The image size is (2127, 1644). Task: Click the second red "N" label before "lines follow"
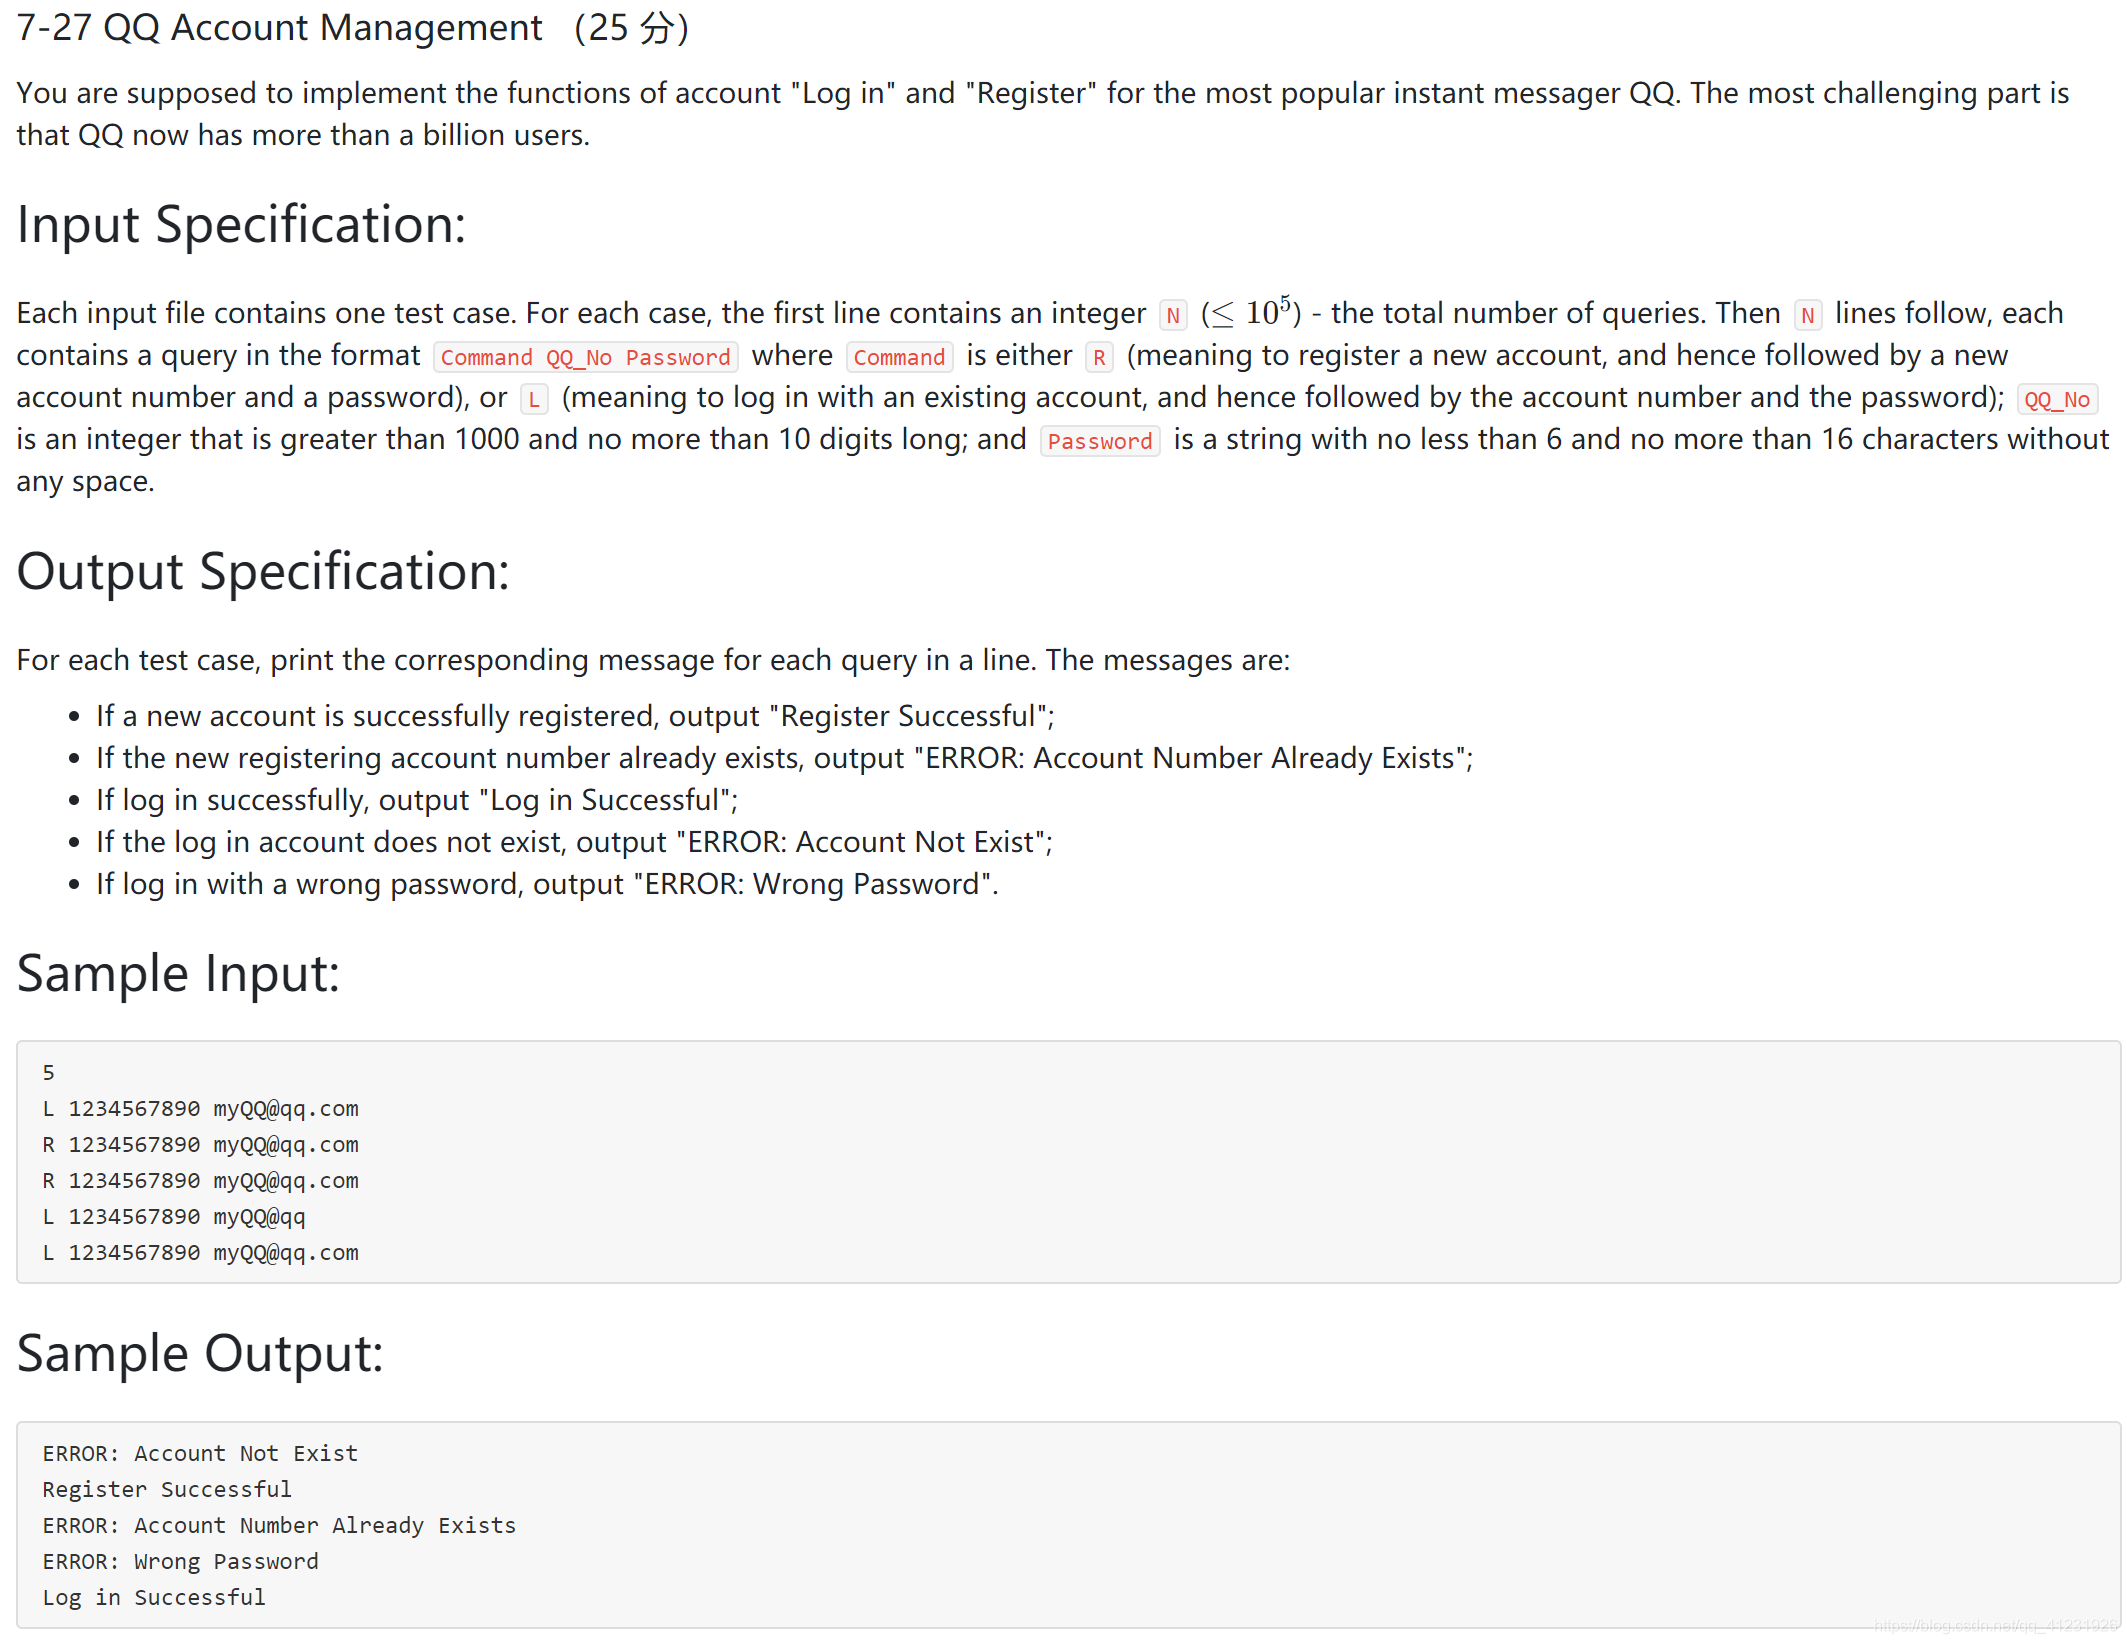[1807, 315]
